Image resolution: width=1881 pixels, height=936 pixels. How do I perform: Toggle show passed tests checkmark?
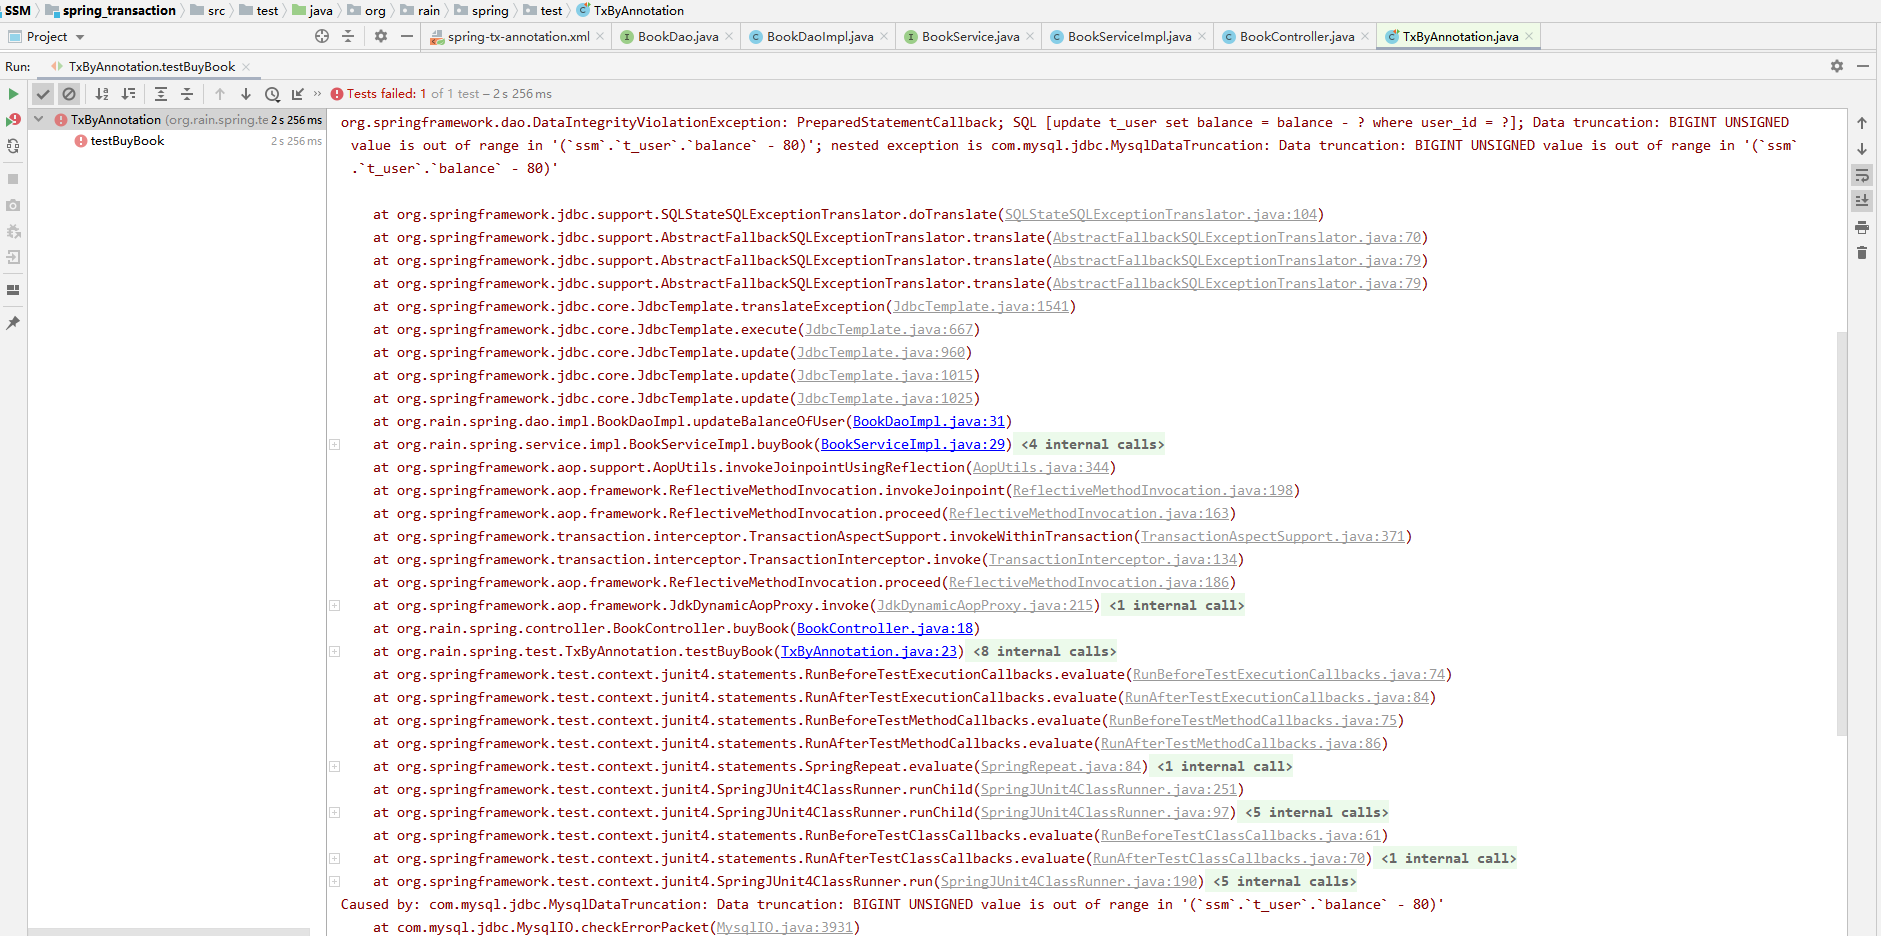[x=43, y=94]
